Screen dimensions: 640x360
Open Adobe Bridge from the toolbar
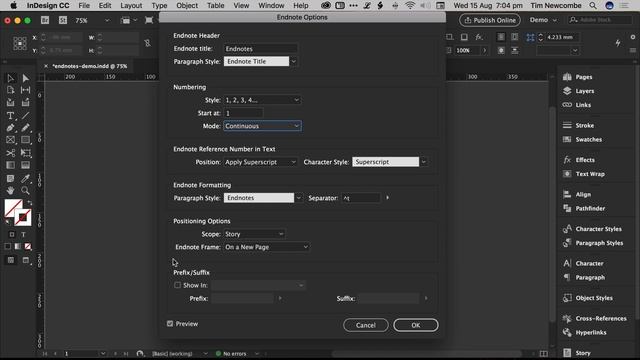coord(45,20)
